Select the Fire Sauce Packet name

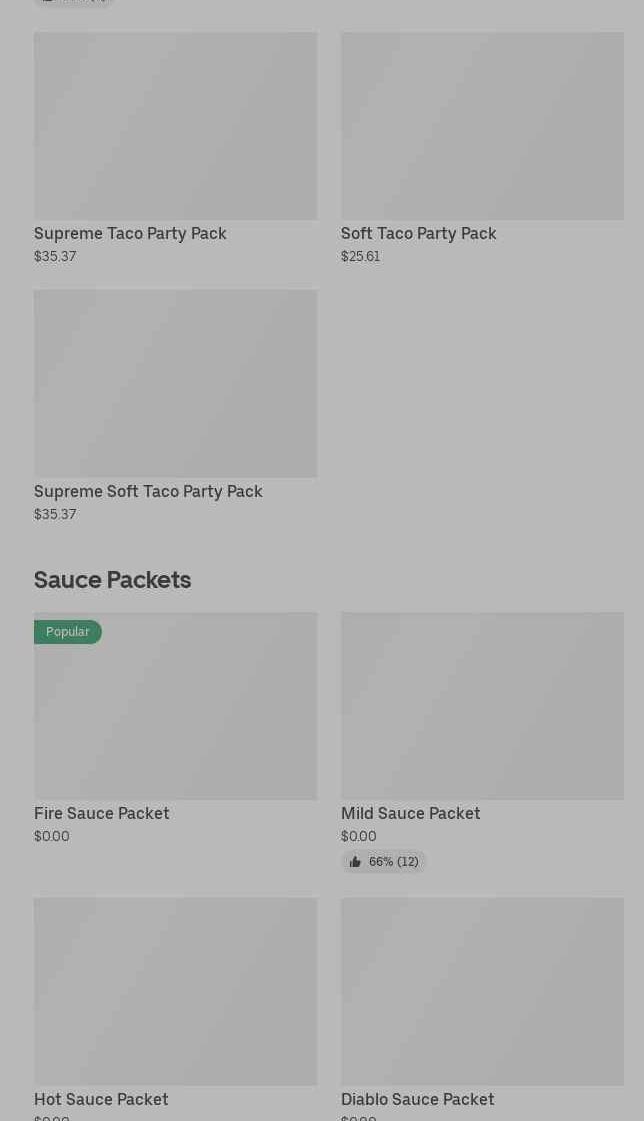(101, 813)
